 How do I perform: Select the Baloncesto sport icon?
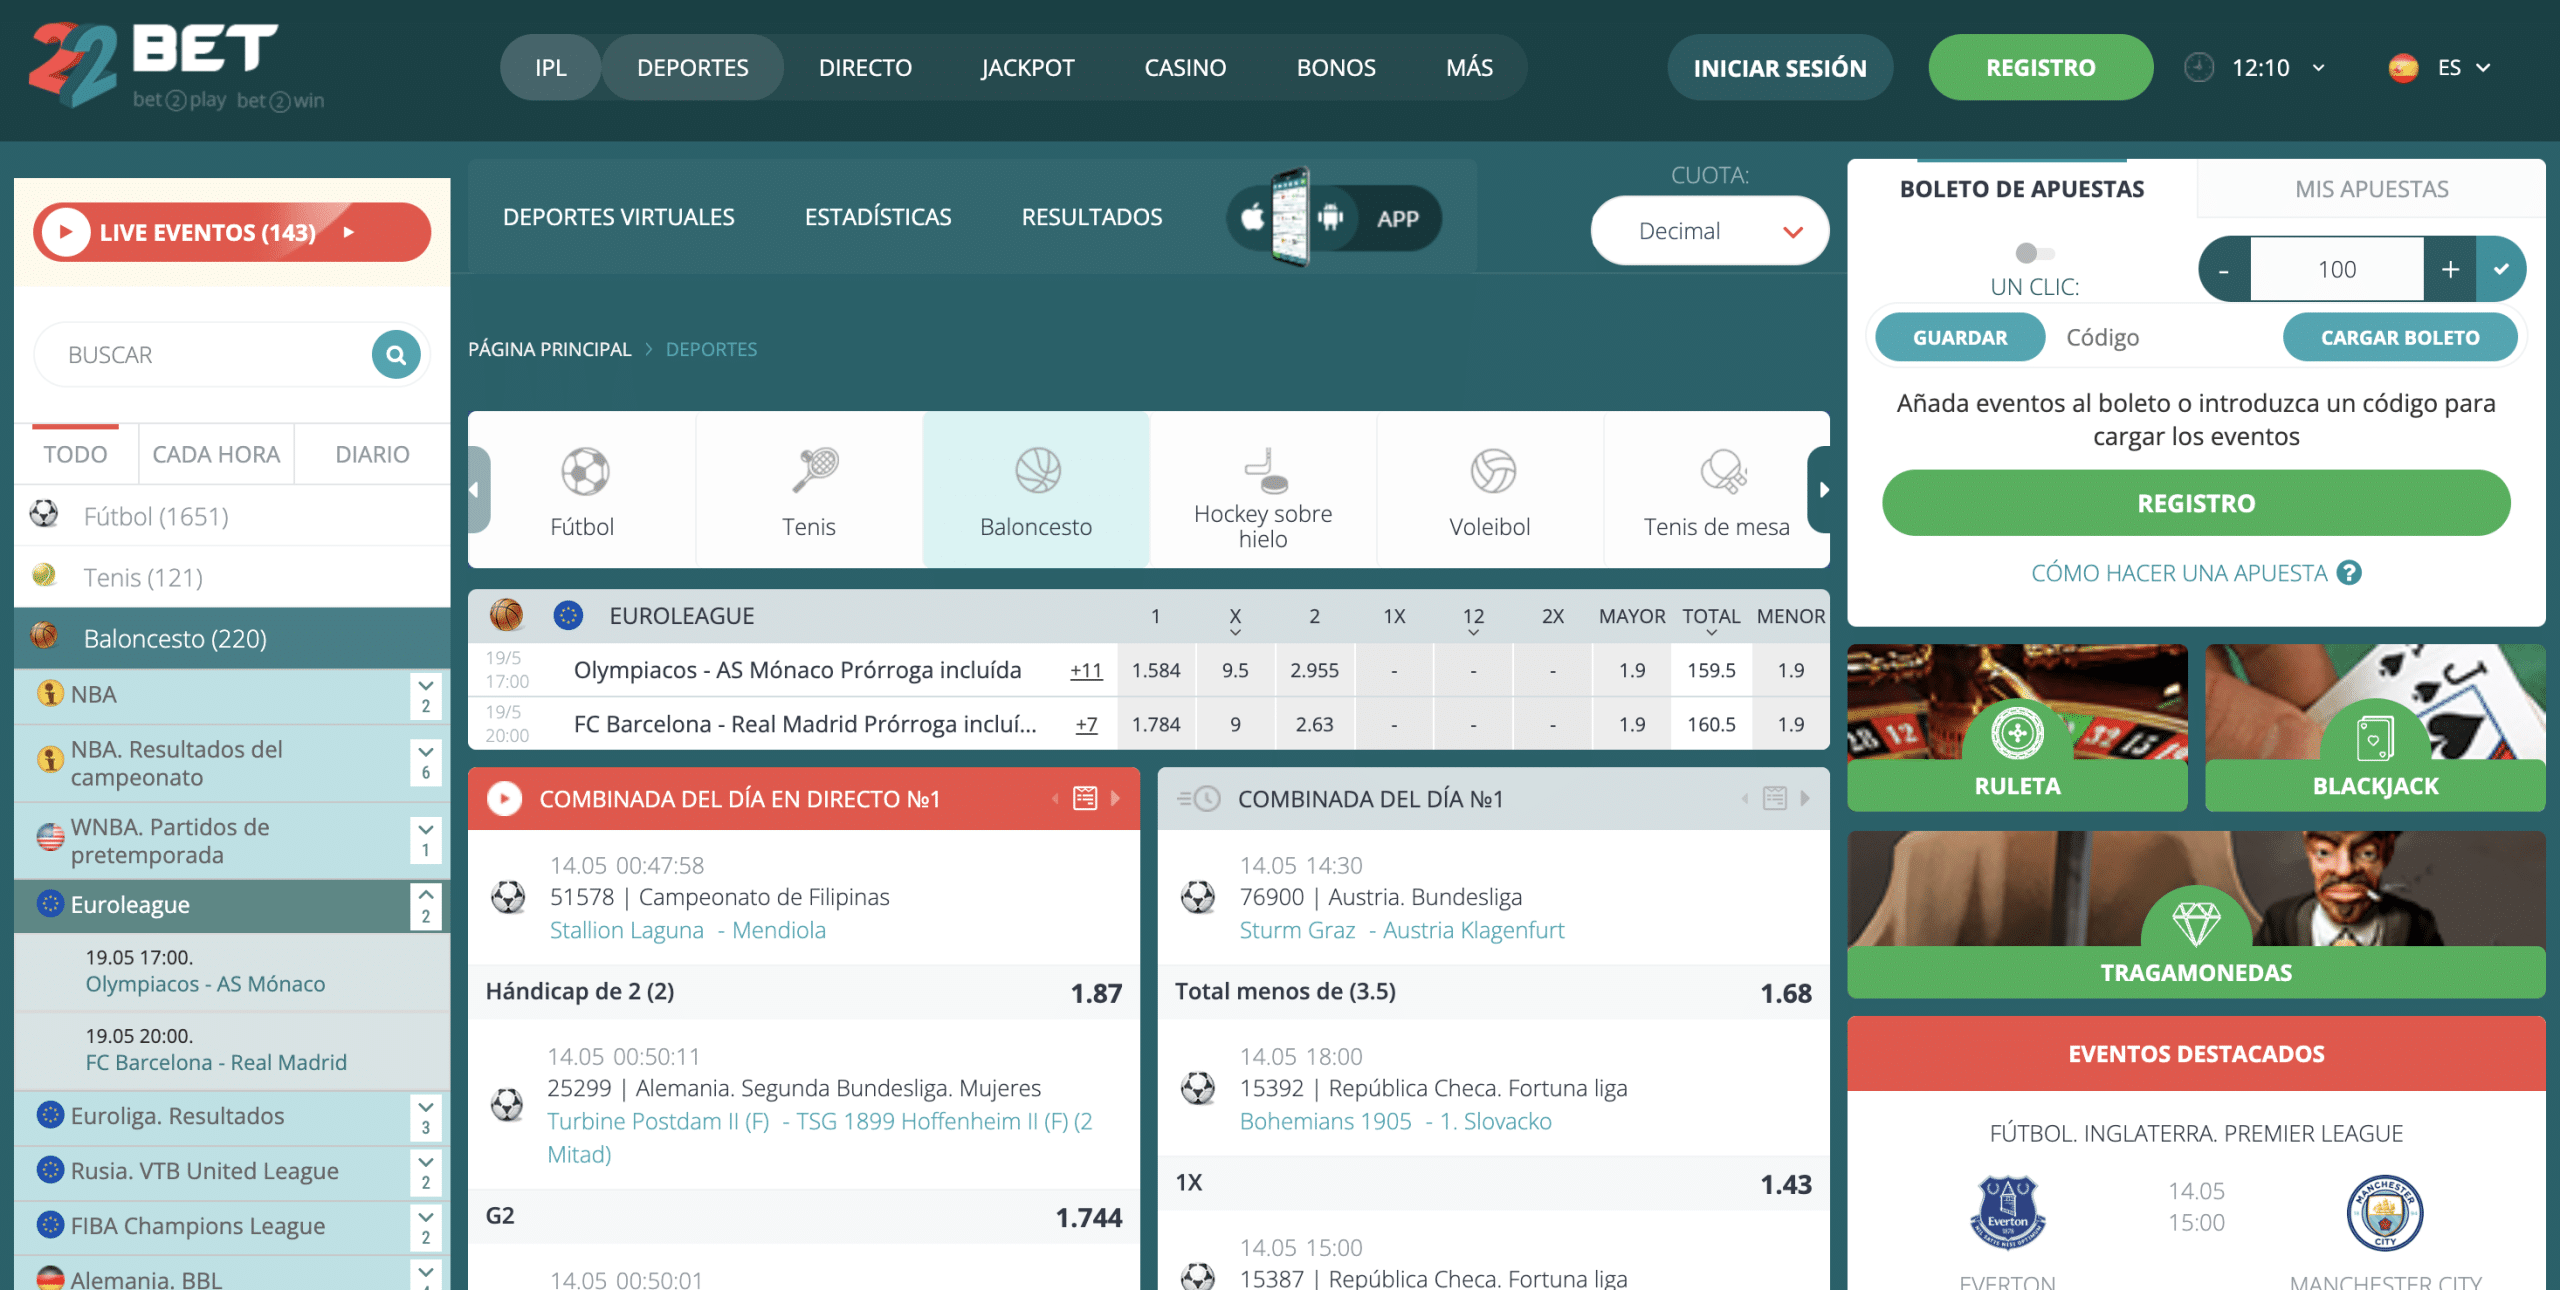(1038, 471)
